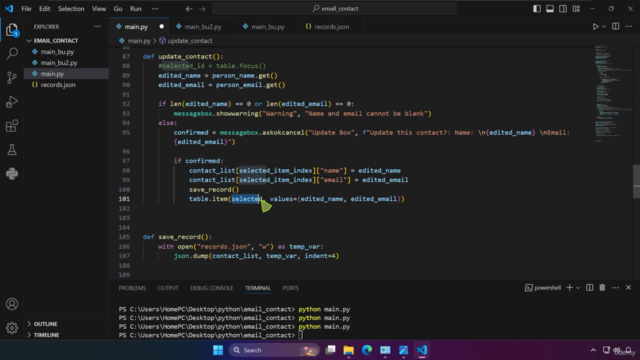The image size is (640, 360).
Task: Switch to records.json editor tab
Action: pos(331,27)
